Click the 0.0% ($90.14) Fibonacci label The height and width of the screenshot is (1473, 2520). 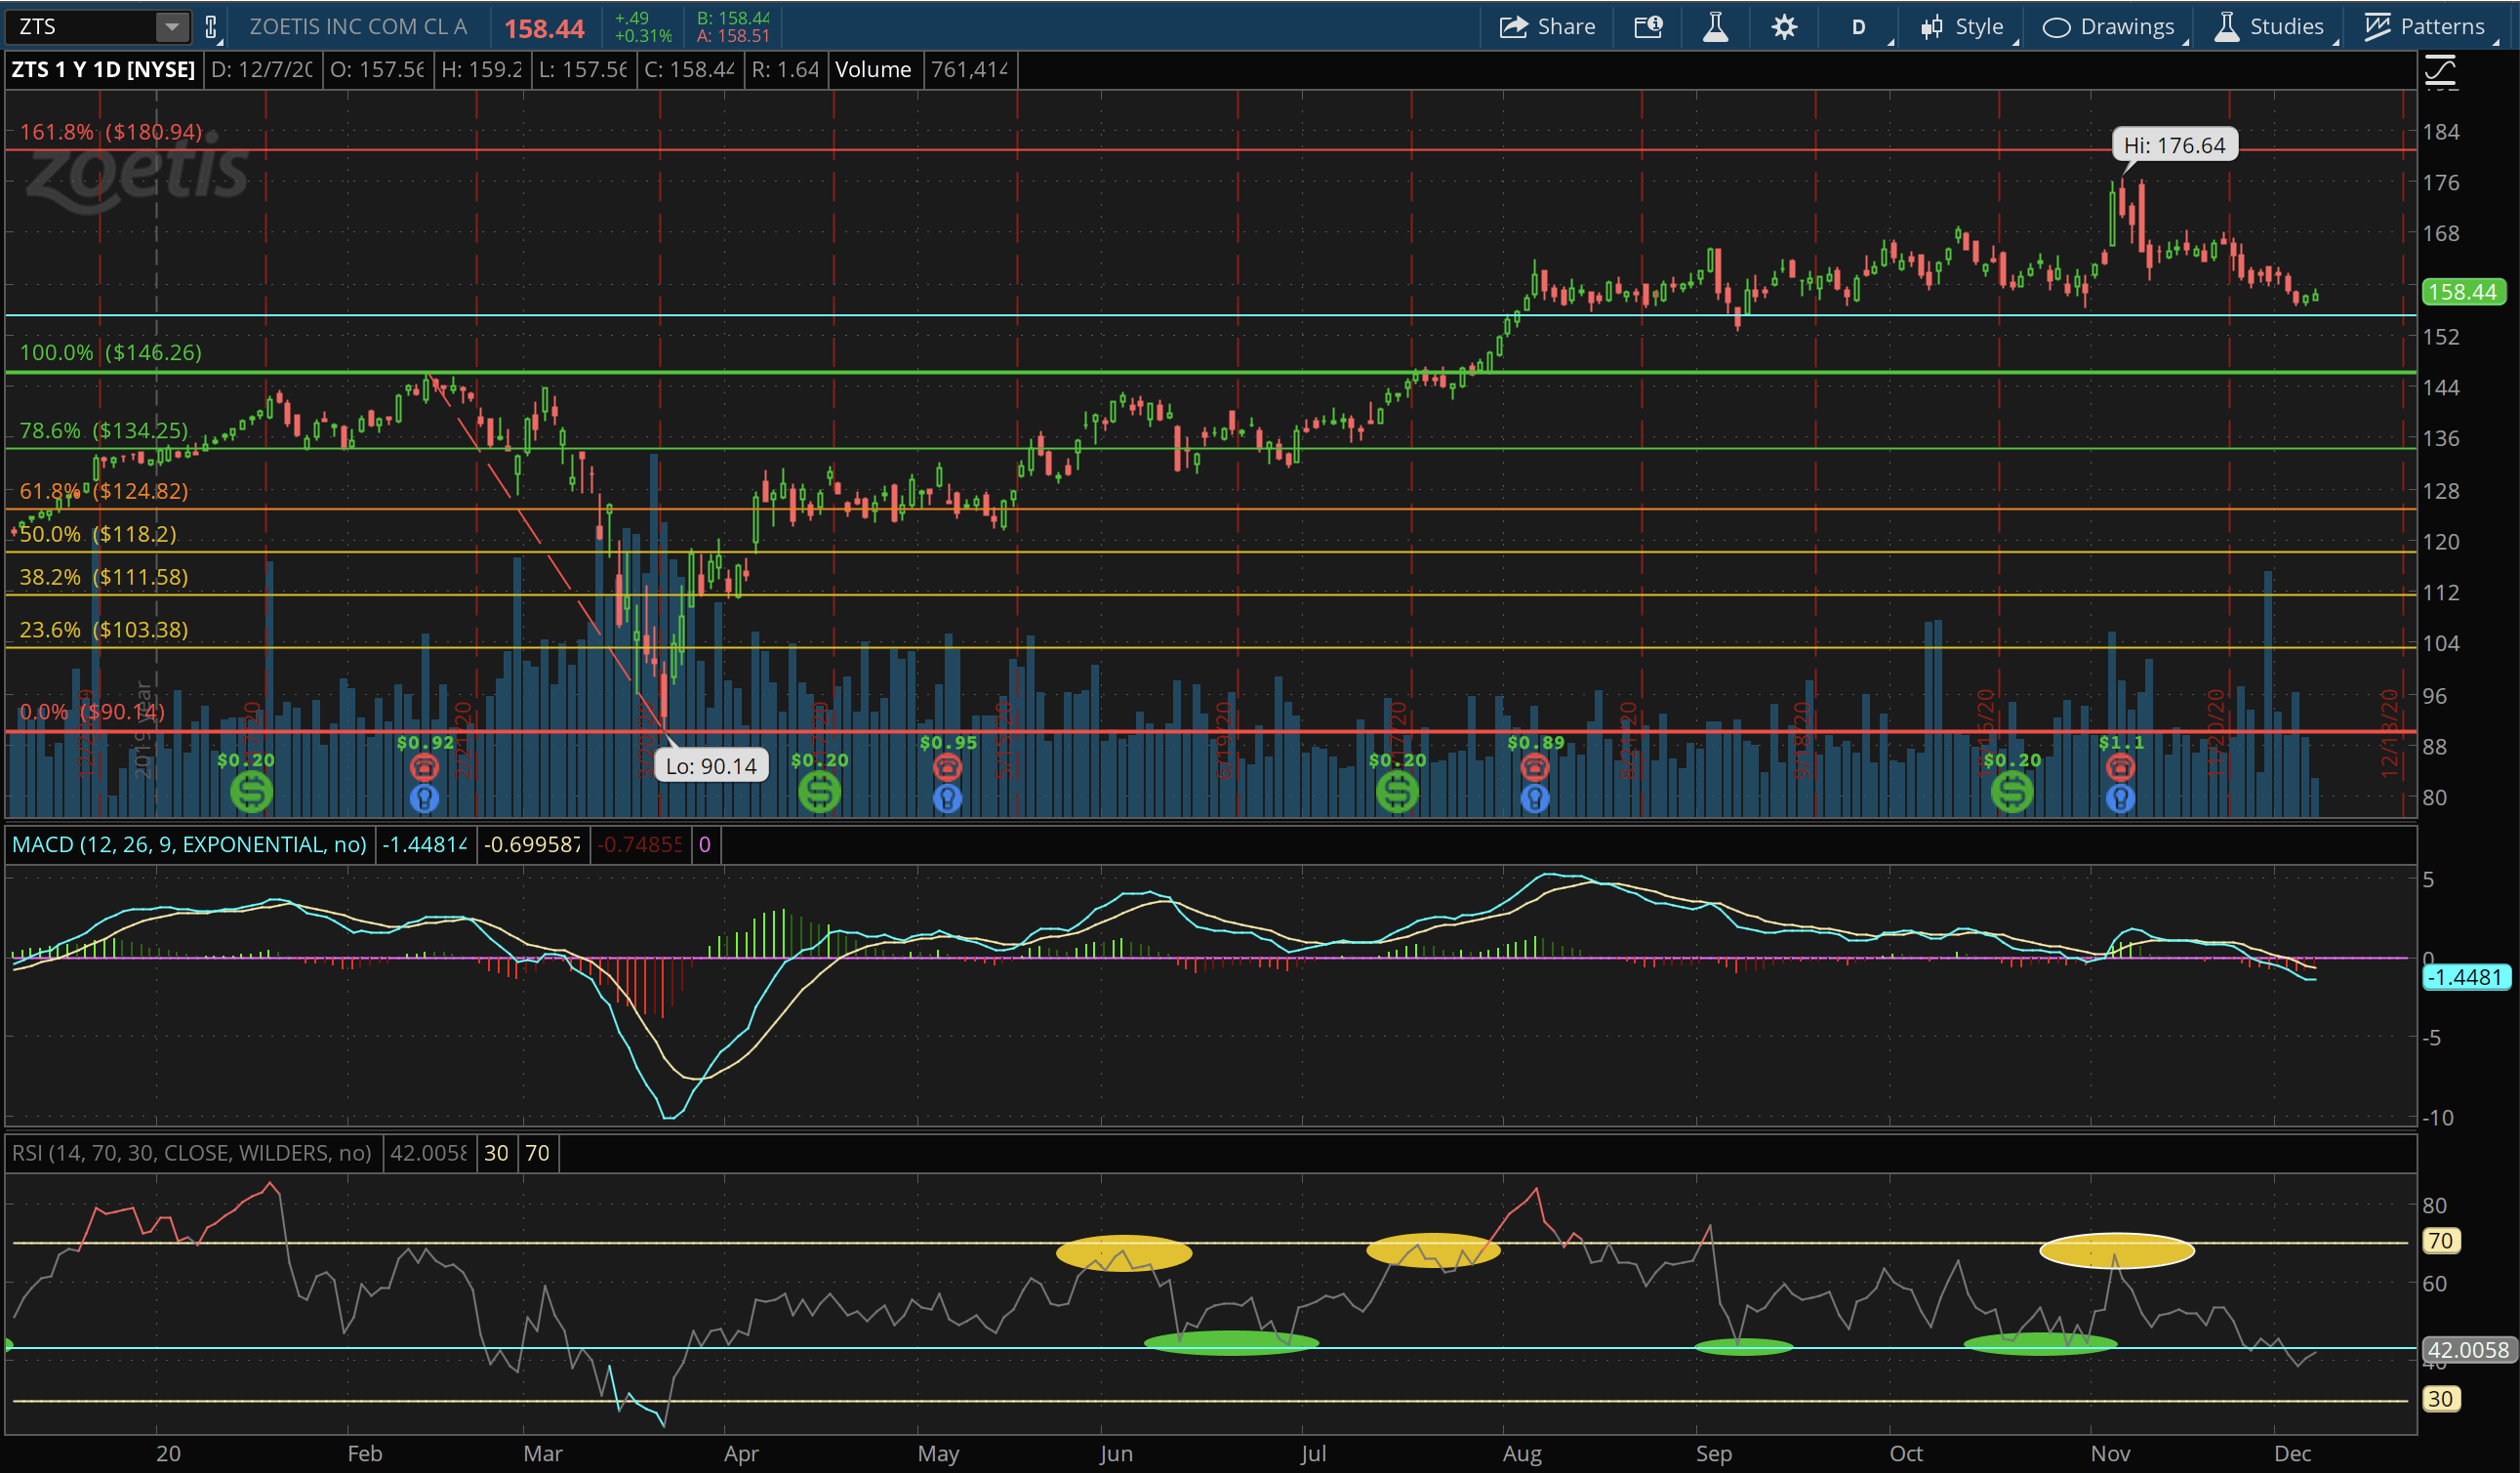pyautogui.click(x=91, y=711)
